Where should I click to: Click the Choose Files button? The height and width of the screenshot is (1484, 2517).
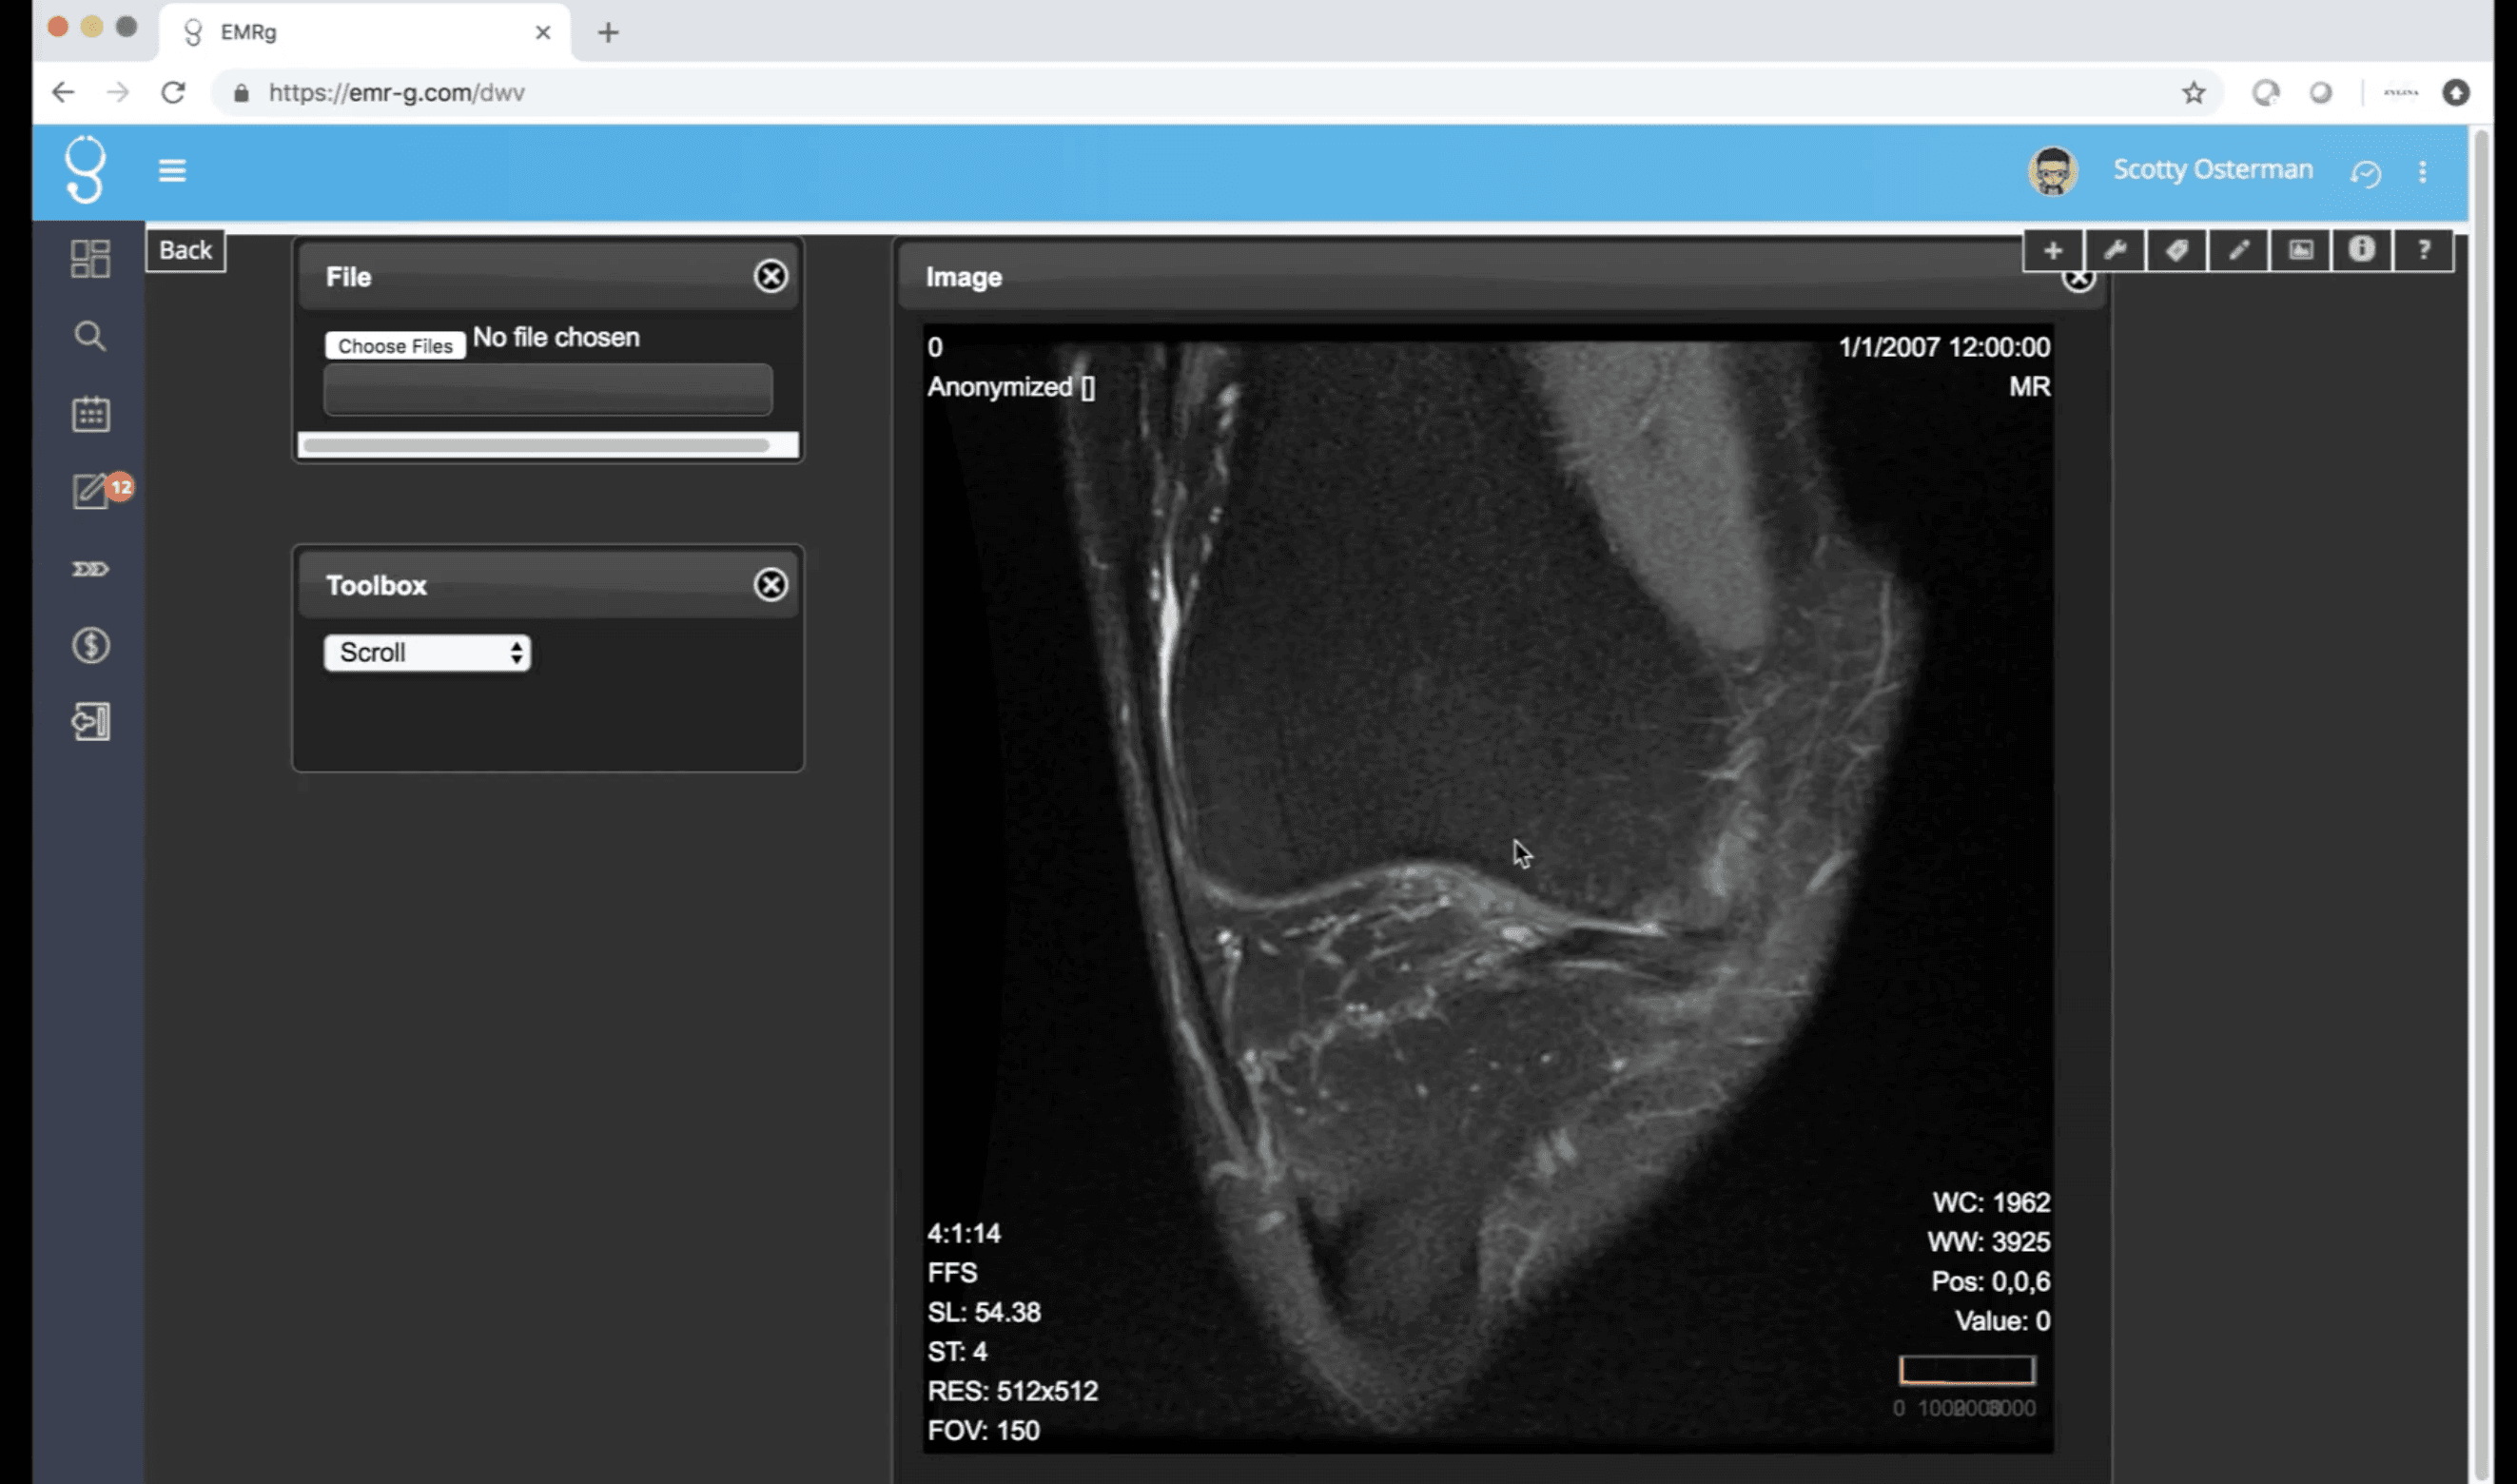click(x=395, y=346)
